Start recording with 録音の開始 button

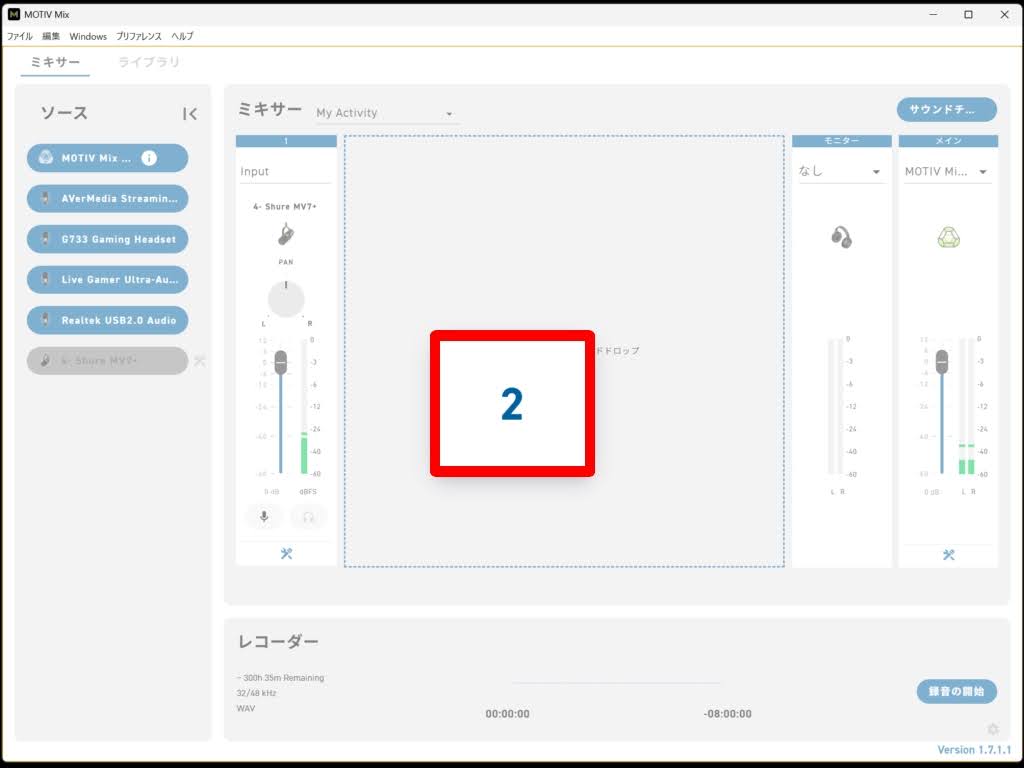point(956,691)
